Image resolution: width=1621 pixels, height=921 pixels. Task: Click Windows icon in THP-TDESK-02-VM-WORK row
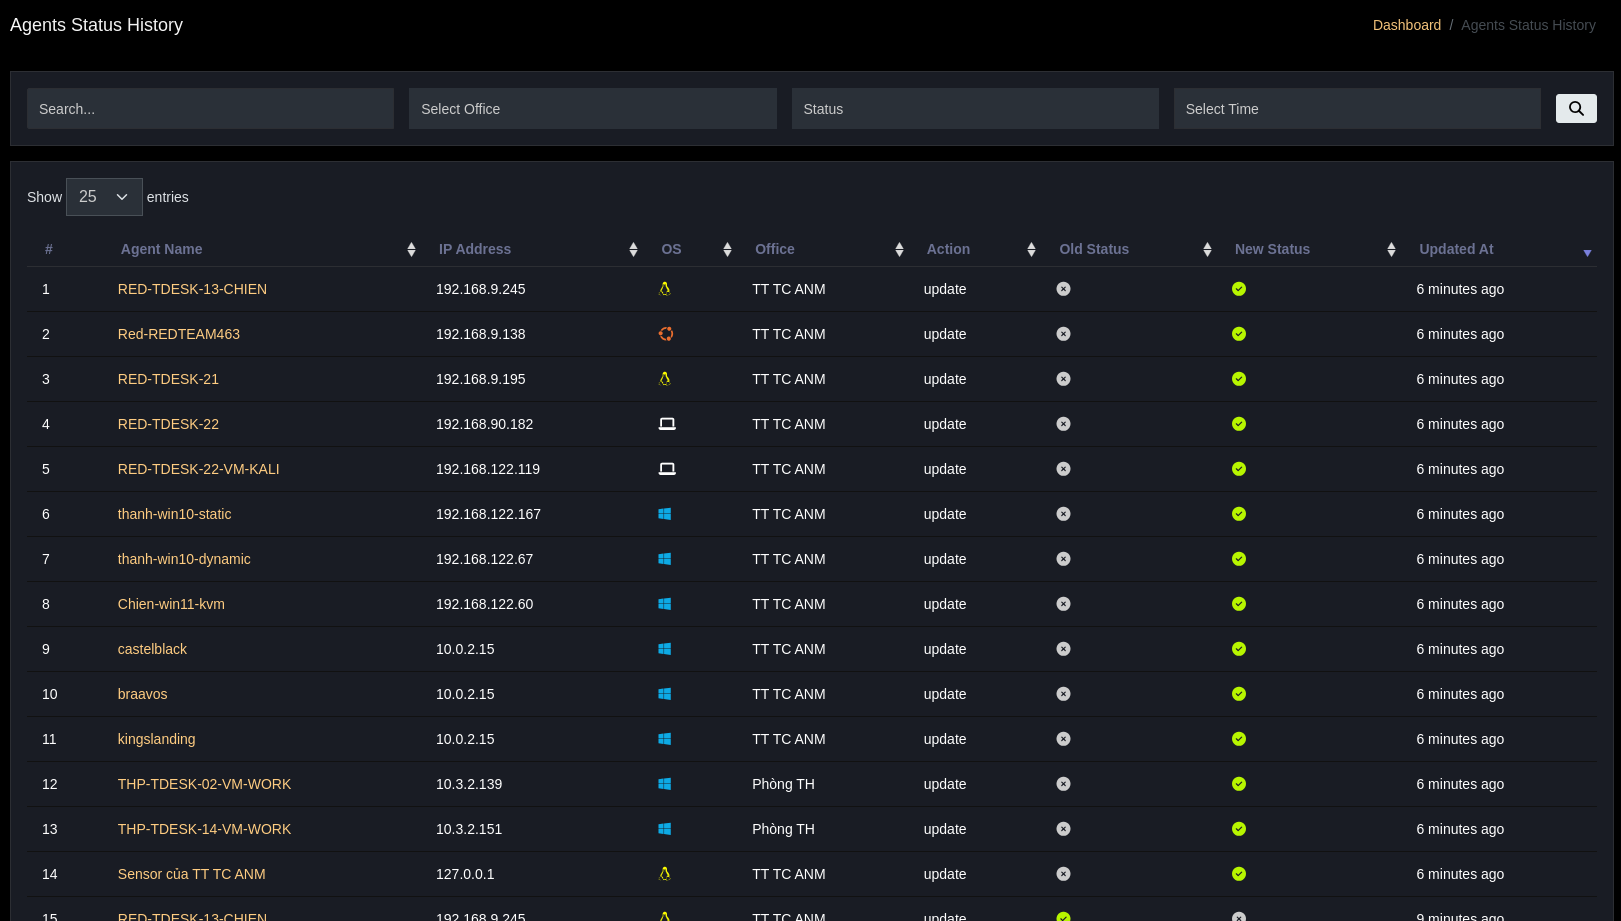pyautogui.click(x=665, y=784)
